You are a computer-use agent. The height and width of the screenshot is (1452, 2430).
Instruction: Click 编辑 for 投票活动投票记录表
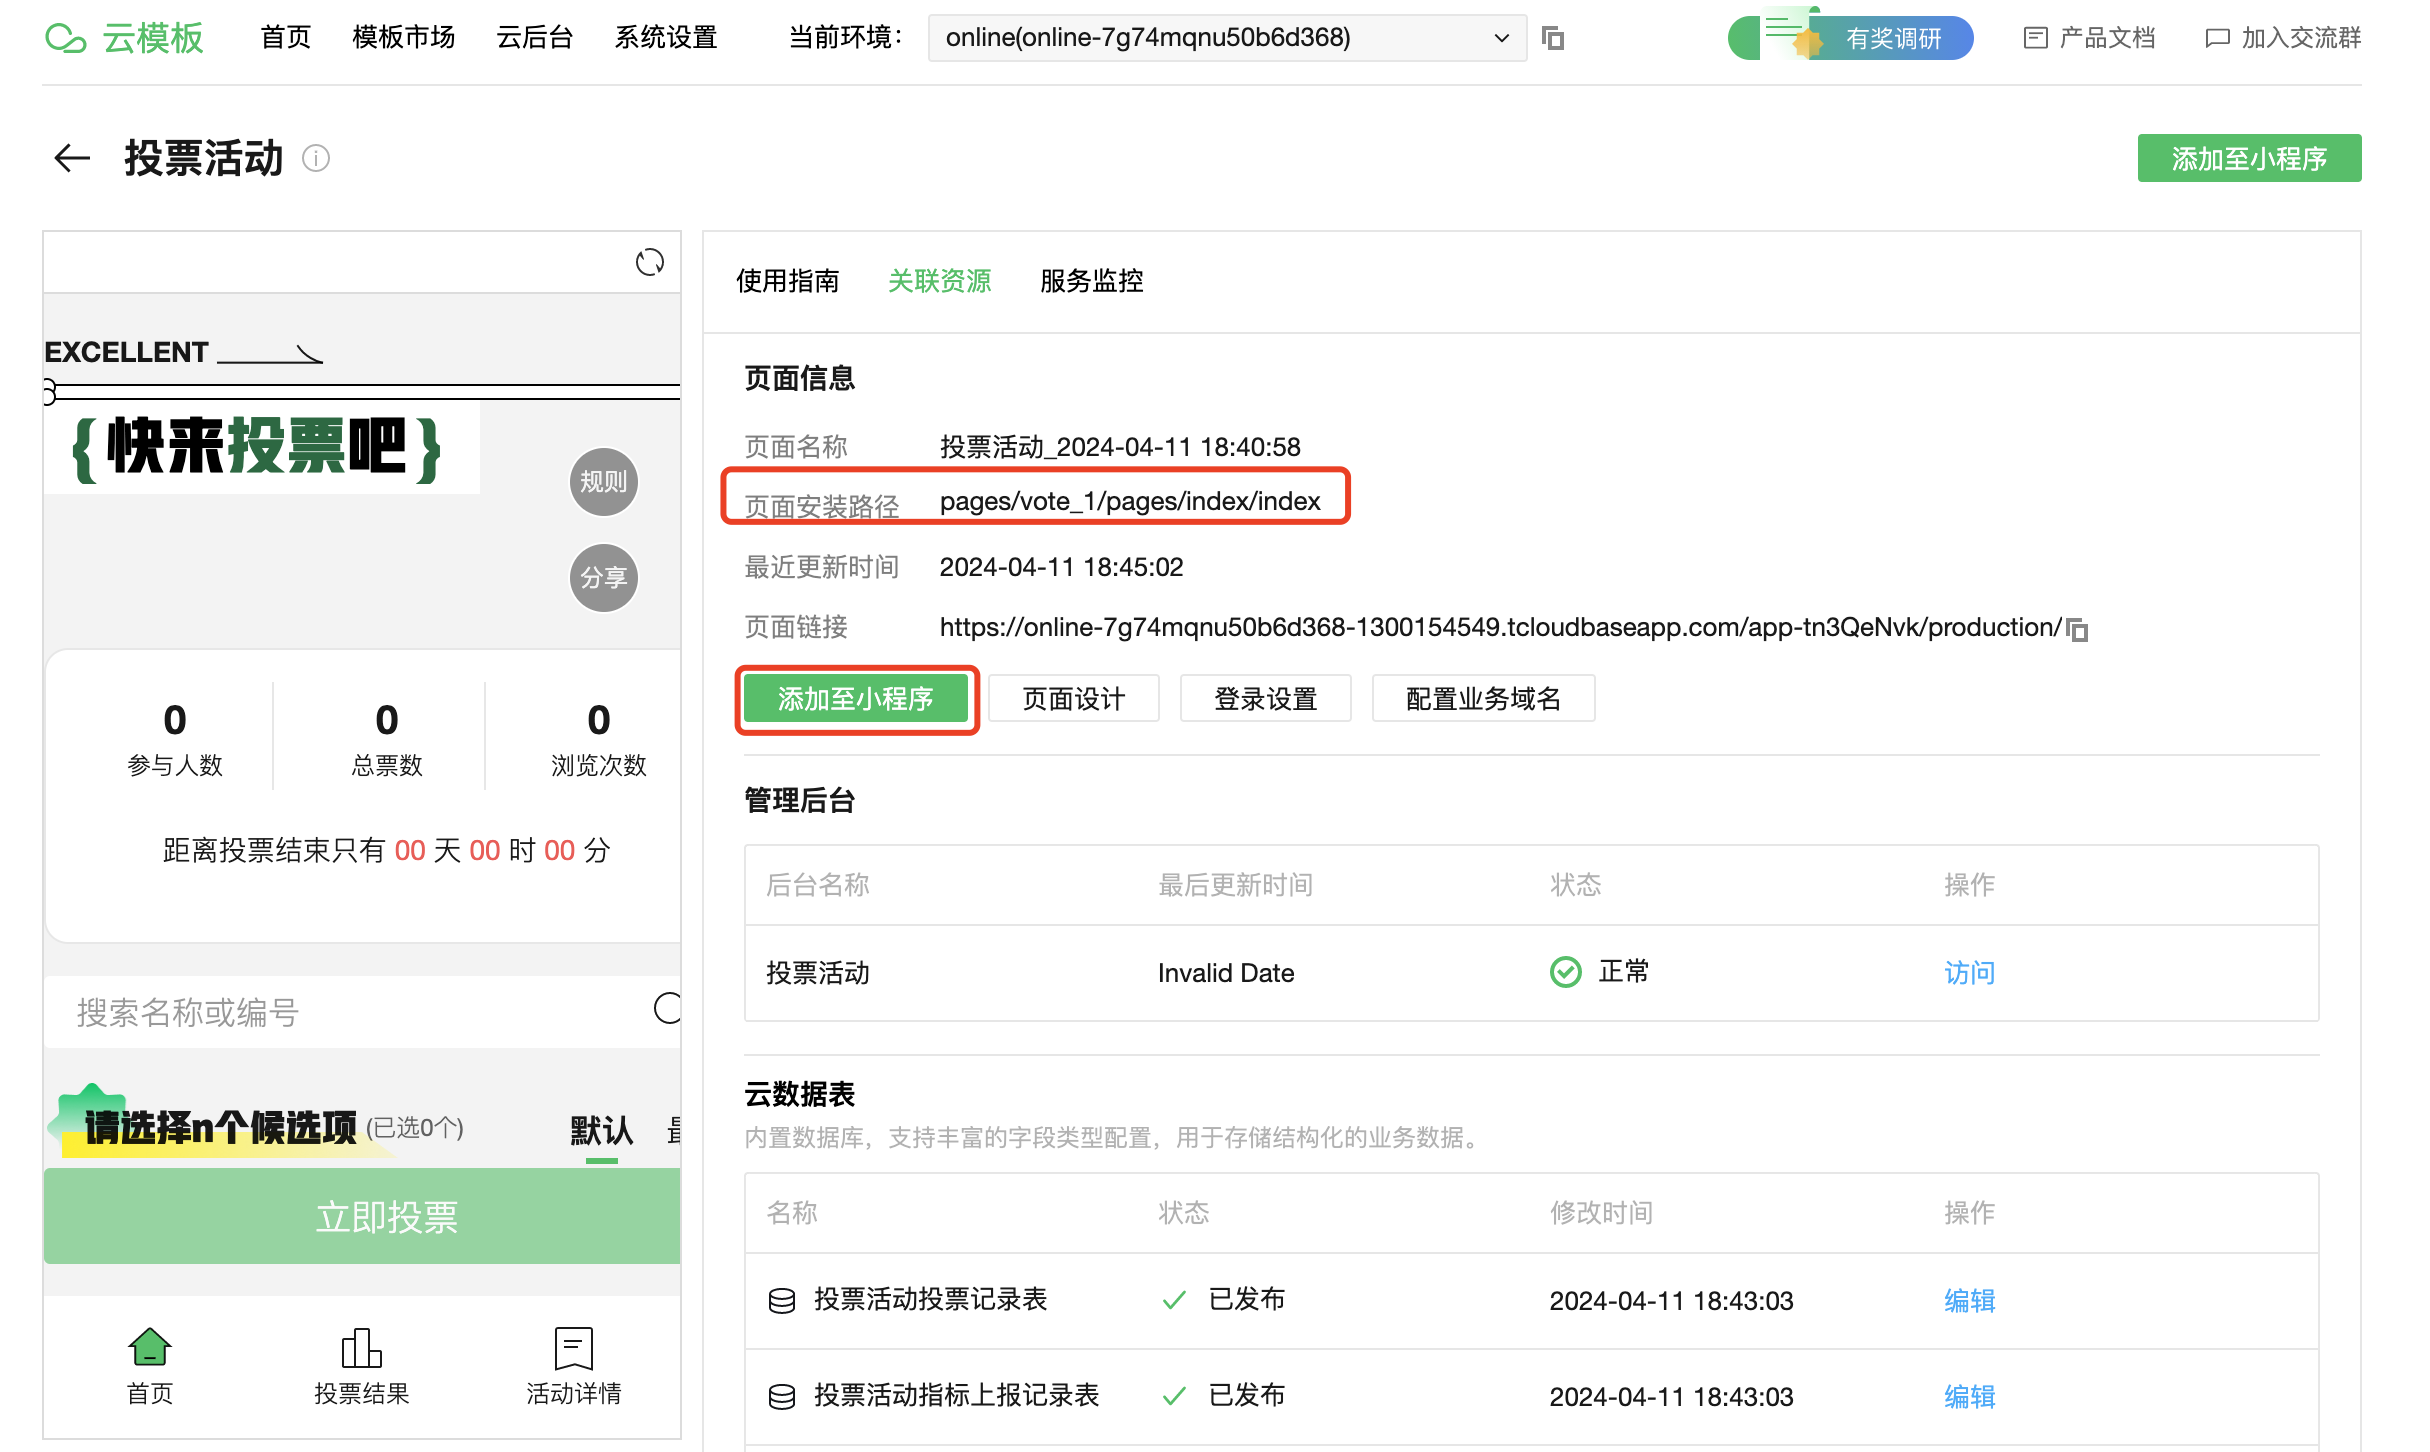click(1969, 1300)
